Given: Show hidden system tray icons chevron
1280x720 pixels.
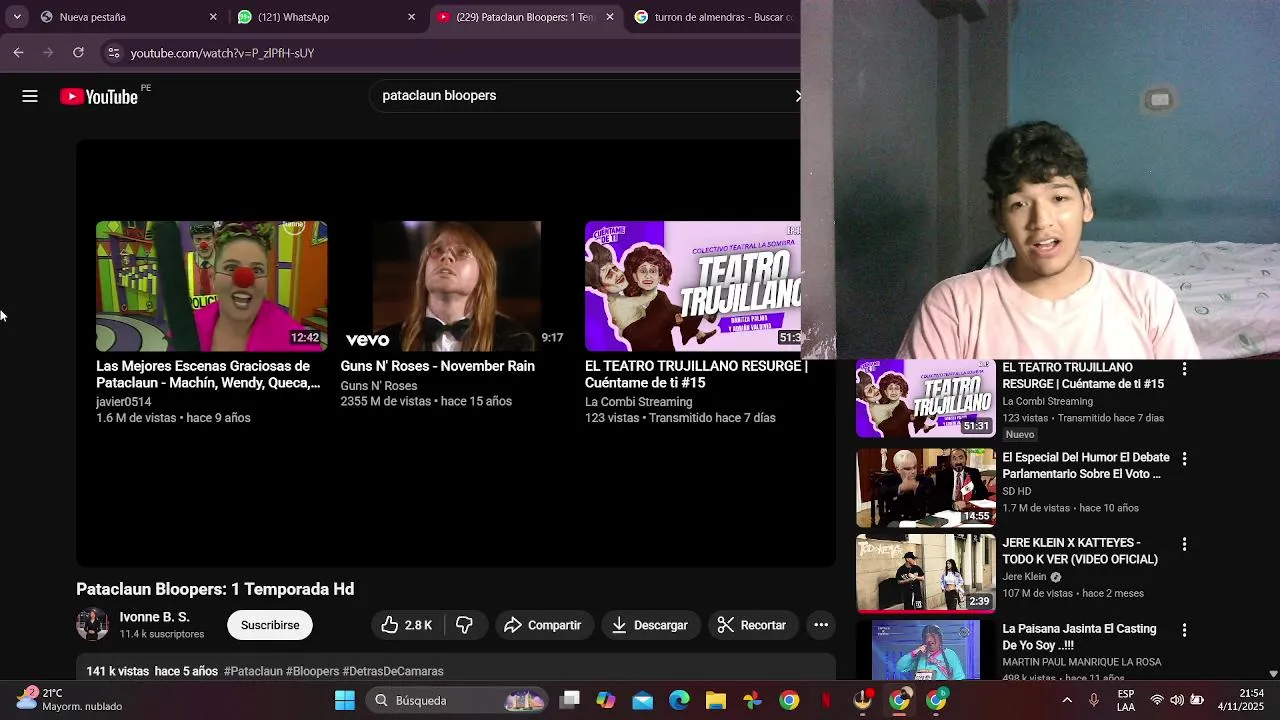Looking at the screenshot, I should point(1067,700).
